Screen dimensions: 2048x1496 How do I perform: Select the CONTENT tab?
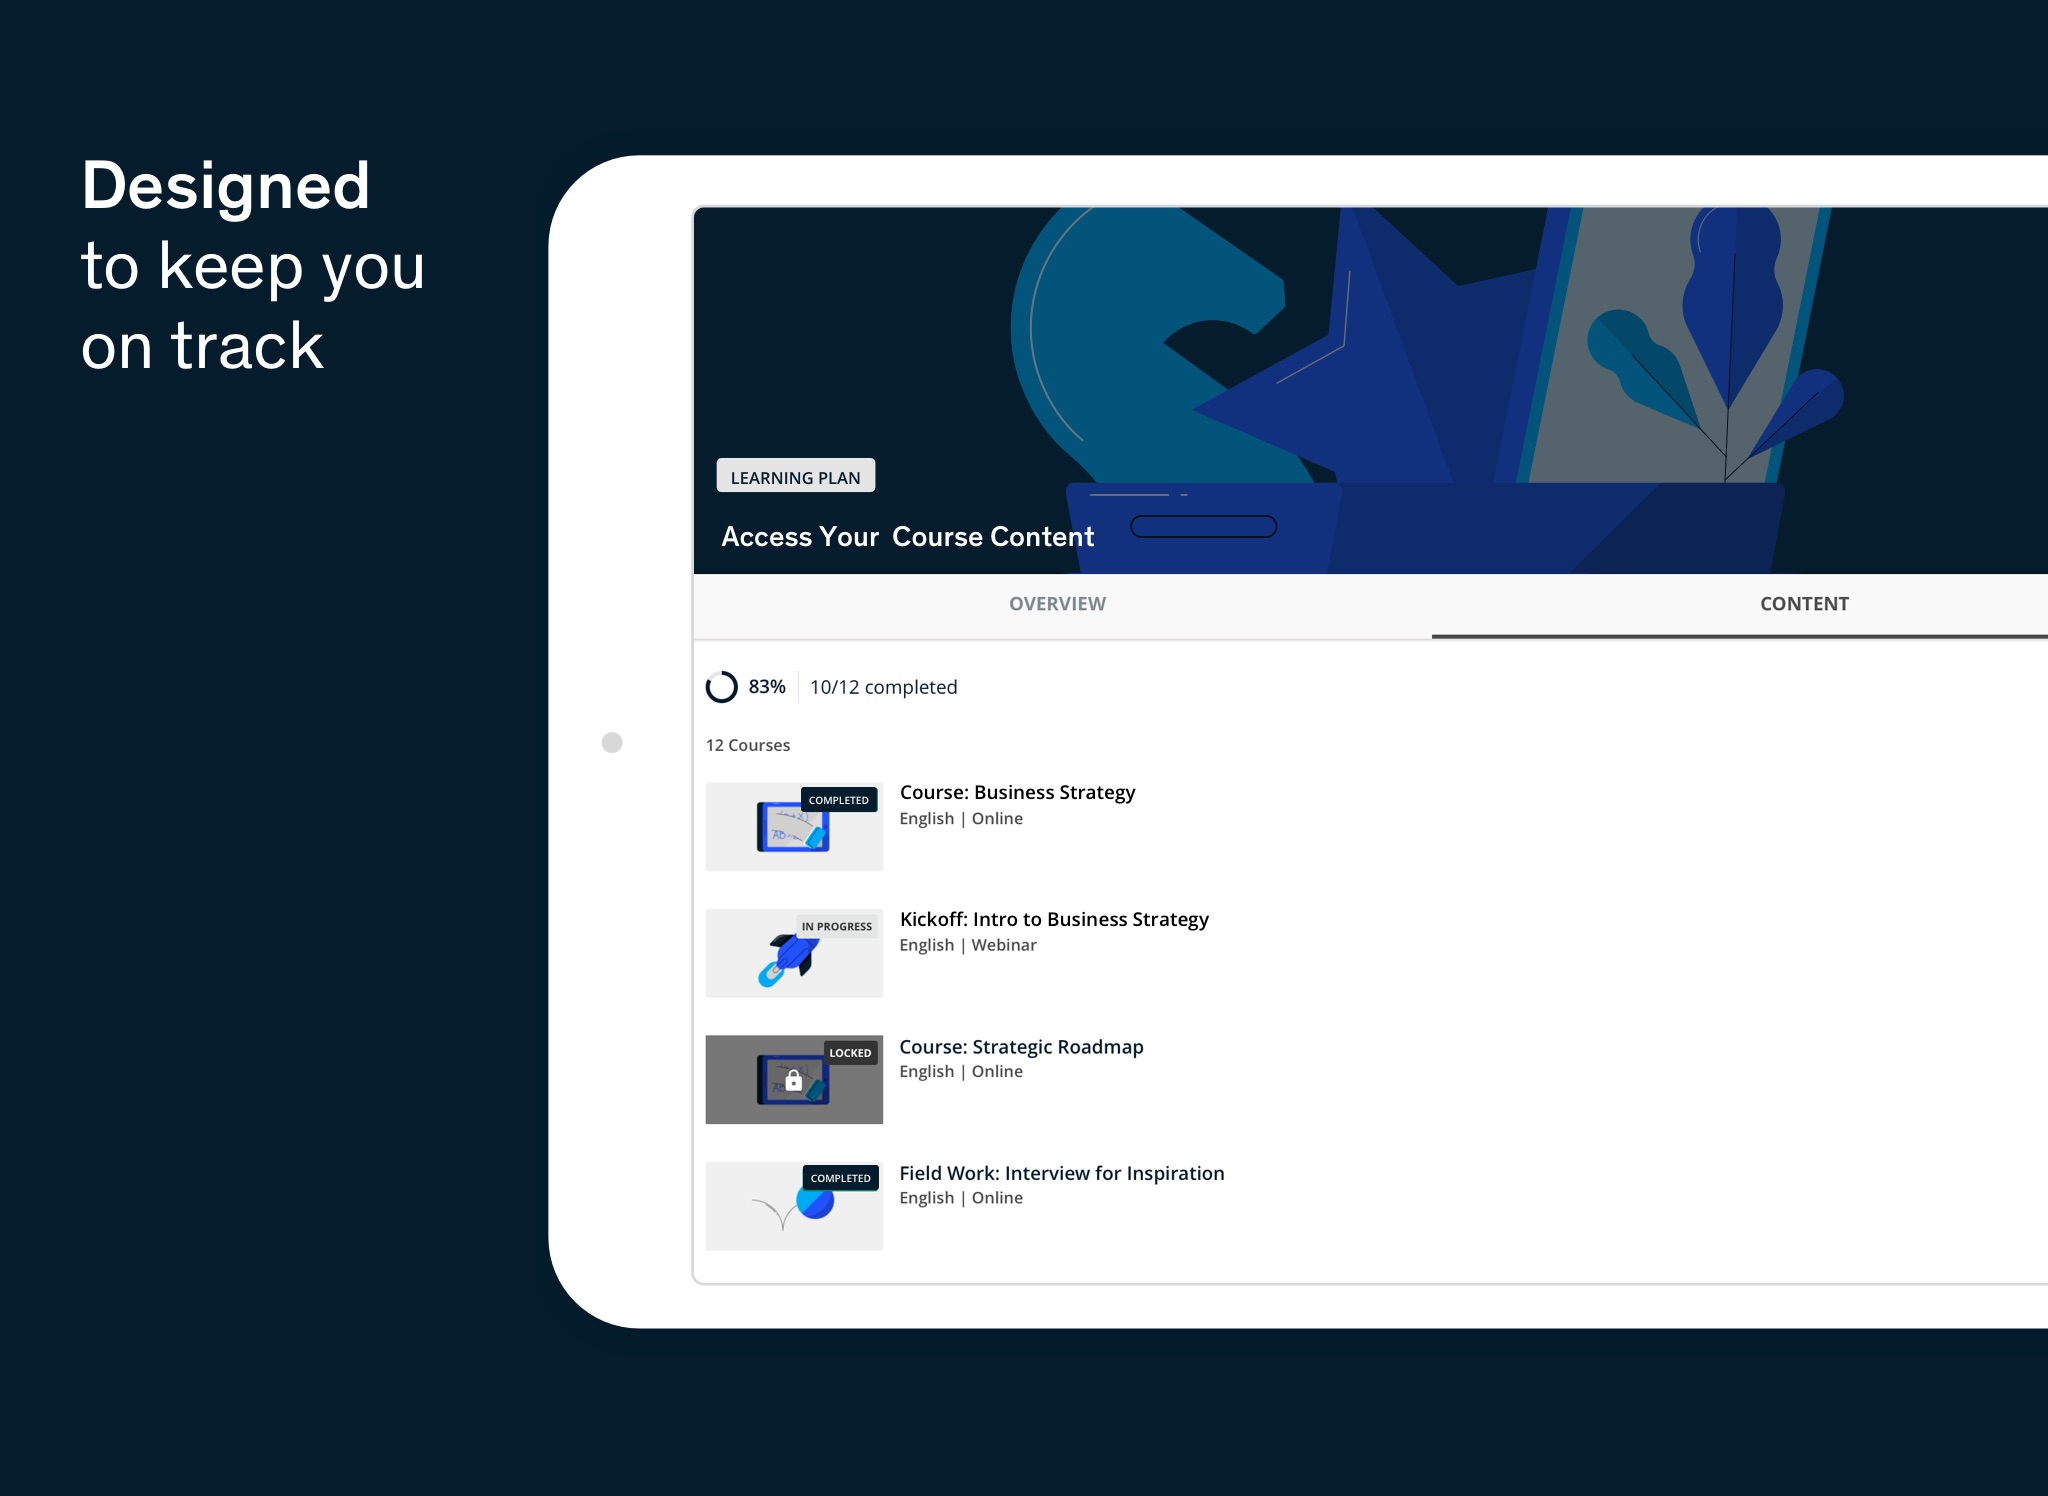click(1803, 603)
